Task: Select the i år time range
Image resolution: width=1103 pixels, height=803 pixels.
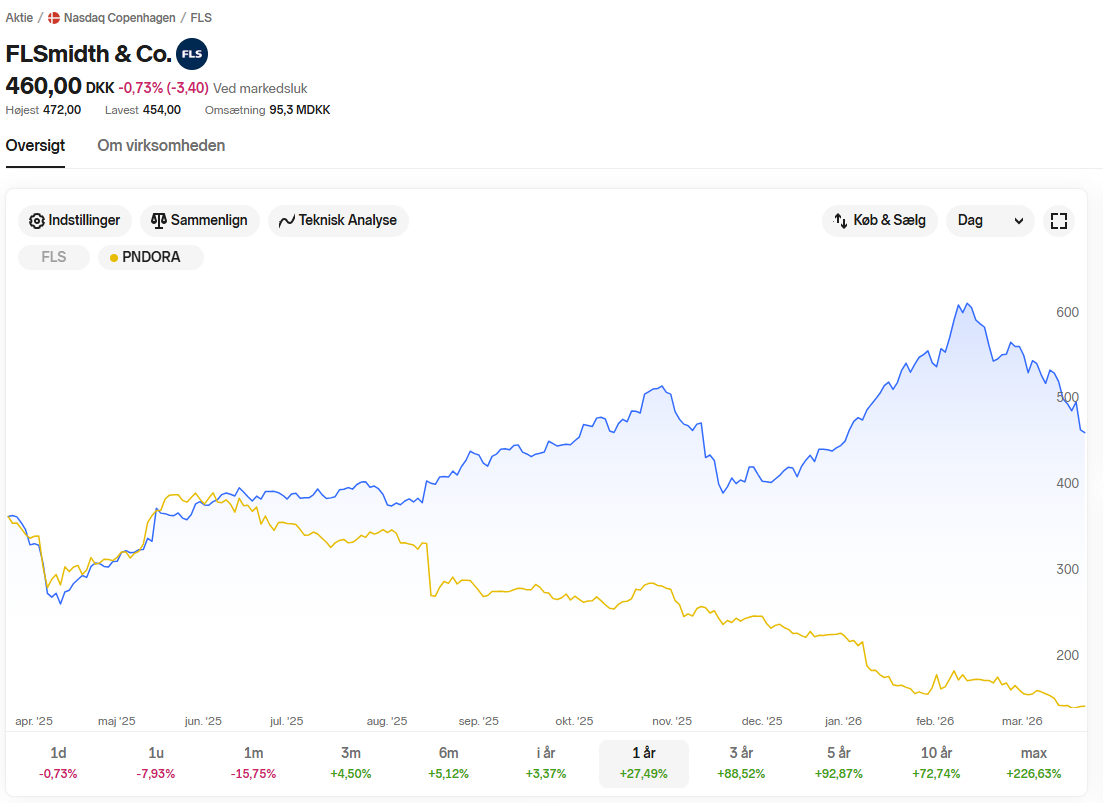Action: 546,763
